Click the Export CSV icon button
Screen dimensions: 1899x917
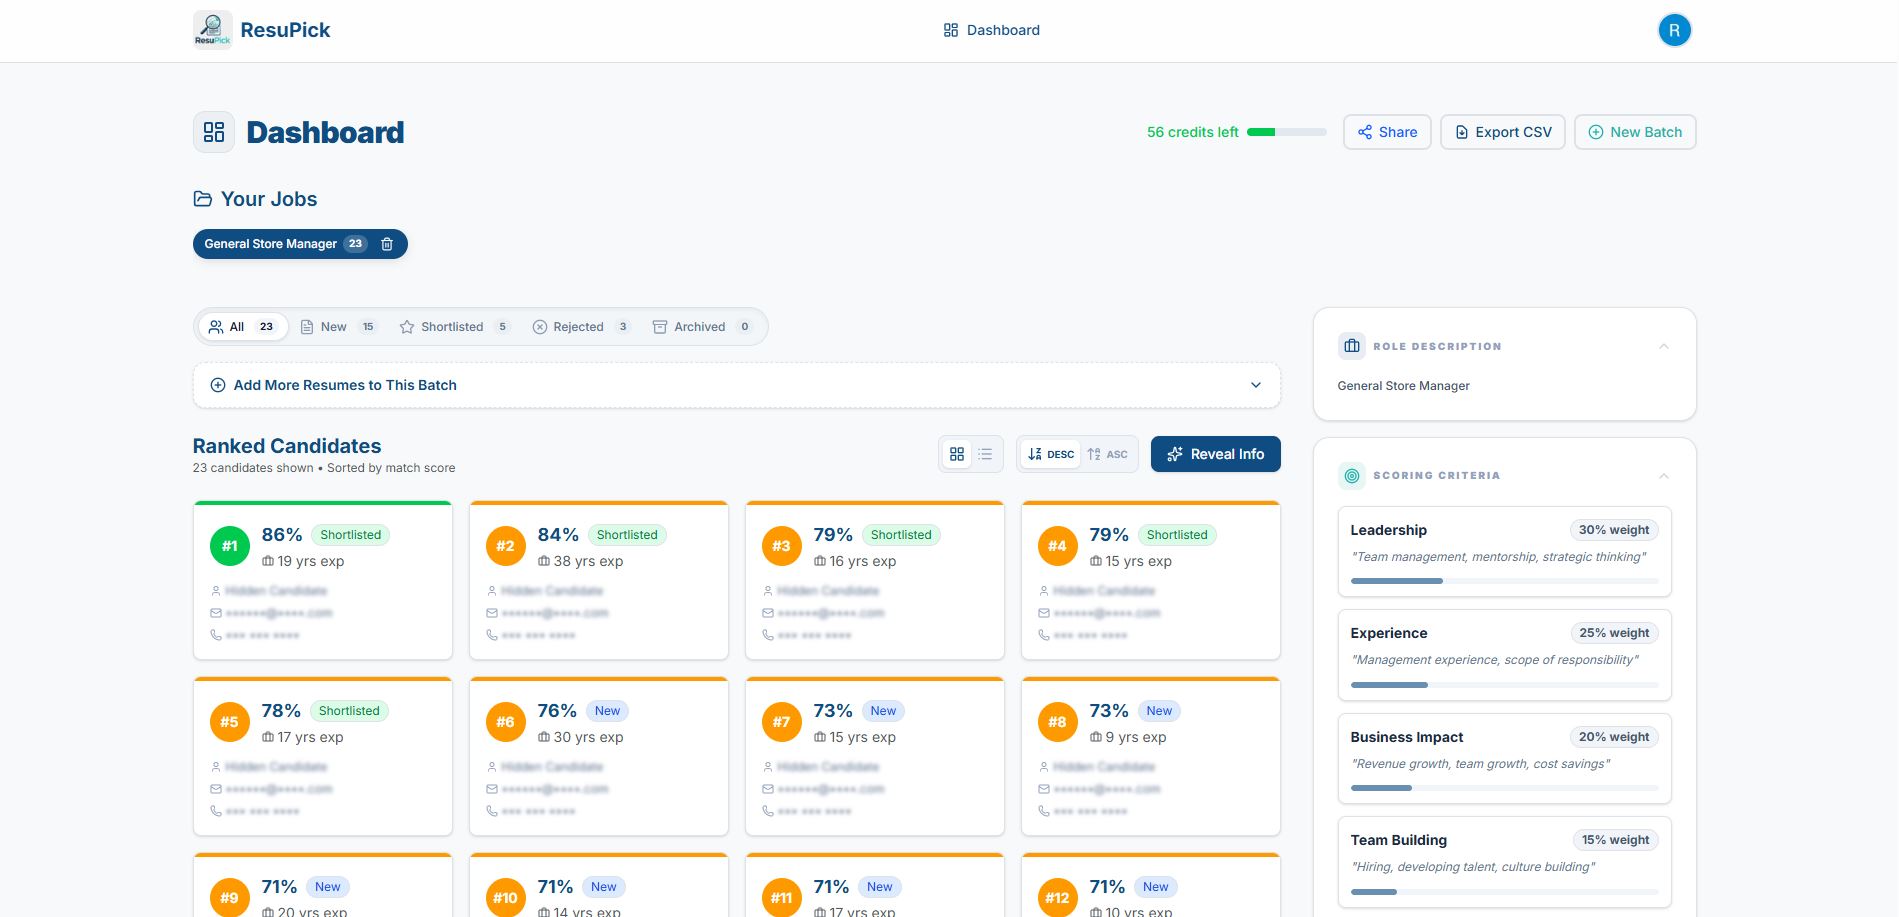coord(1461,131)
